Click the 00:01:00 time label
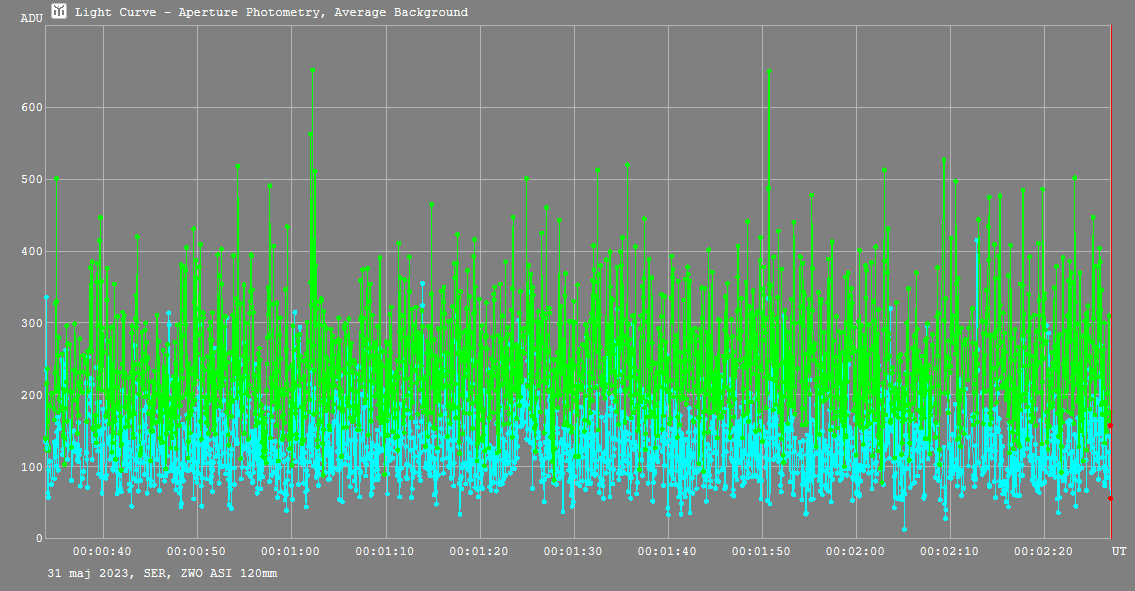1135x591 pixels. (290, 551)
